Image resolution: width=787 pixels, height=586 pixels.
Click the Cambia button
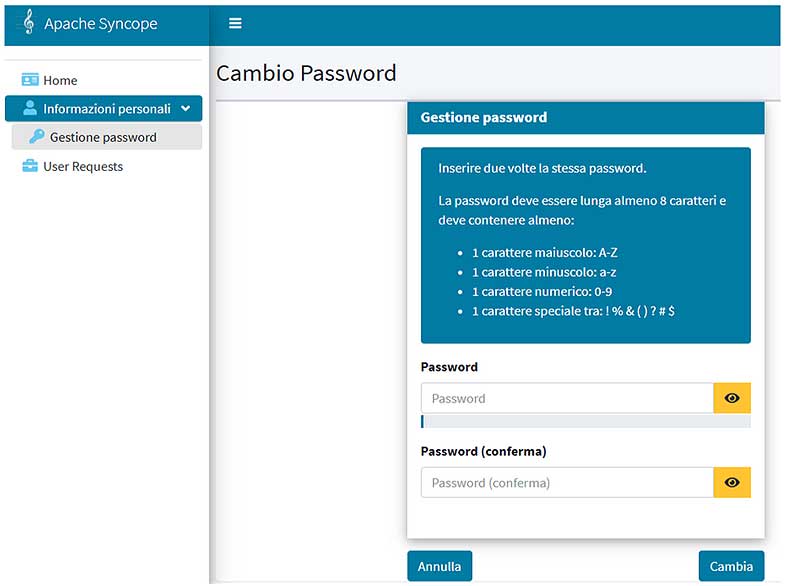coord(731,566)
